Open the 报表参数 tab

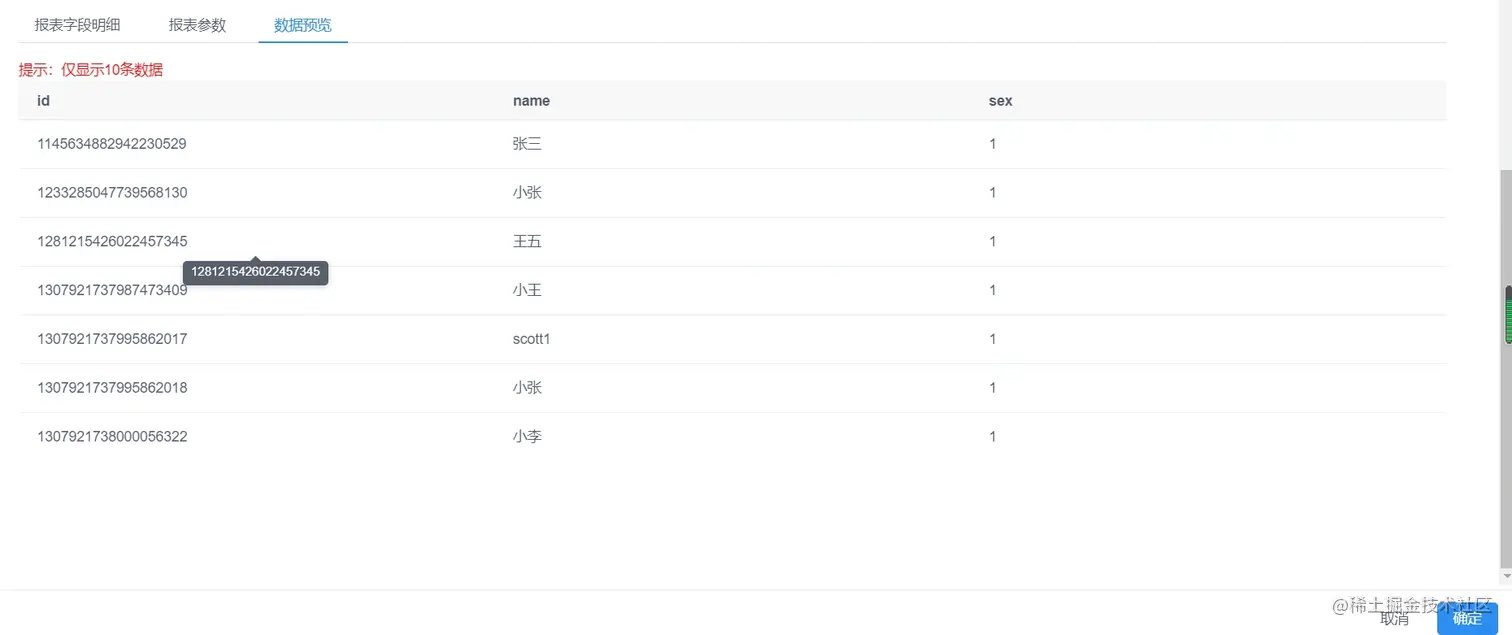tap(197, 25)
